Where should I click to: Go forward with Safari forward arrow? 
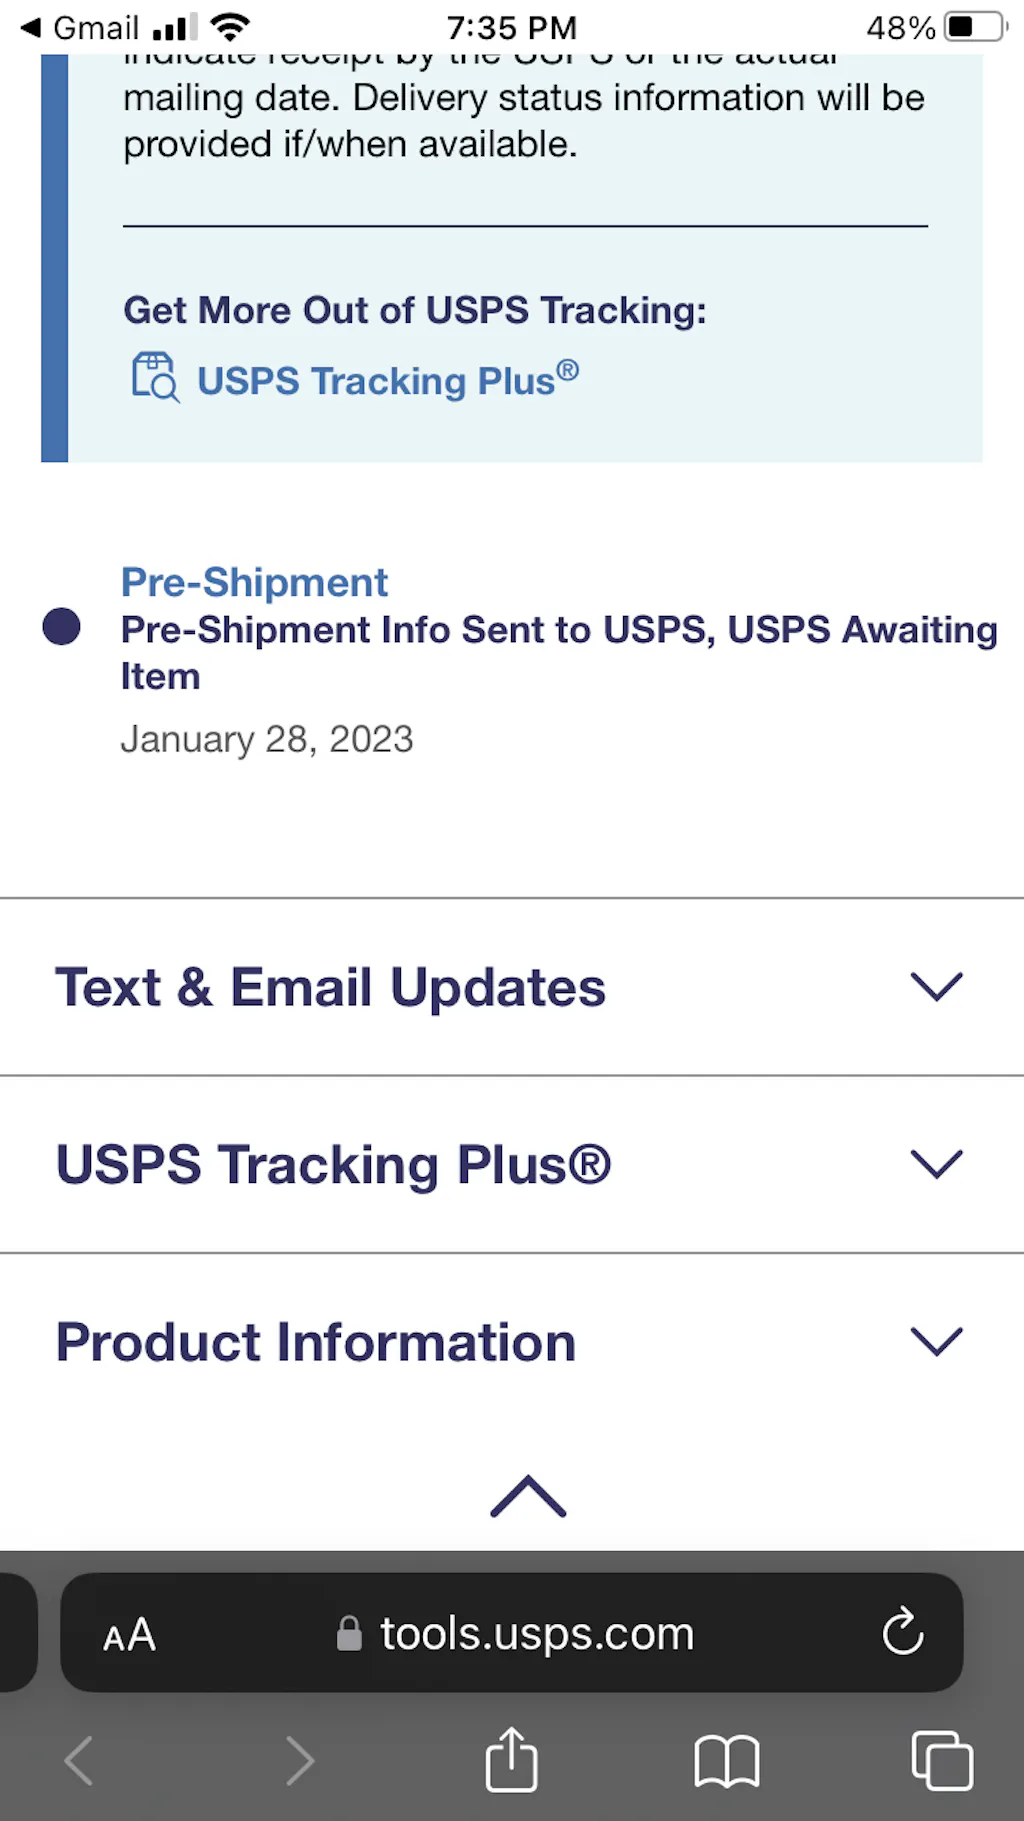299,1761
